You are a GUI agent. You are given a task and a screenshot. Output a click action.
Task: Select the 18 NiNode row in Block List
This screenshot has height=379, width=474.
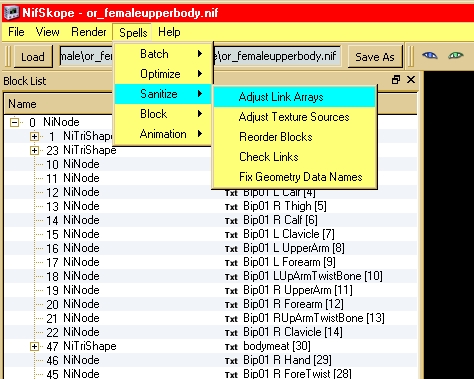pyautogui.click(x=211, y=276)
